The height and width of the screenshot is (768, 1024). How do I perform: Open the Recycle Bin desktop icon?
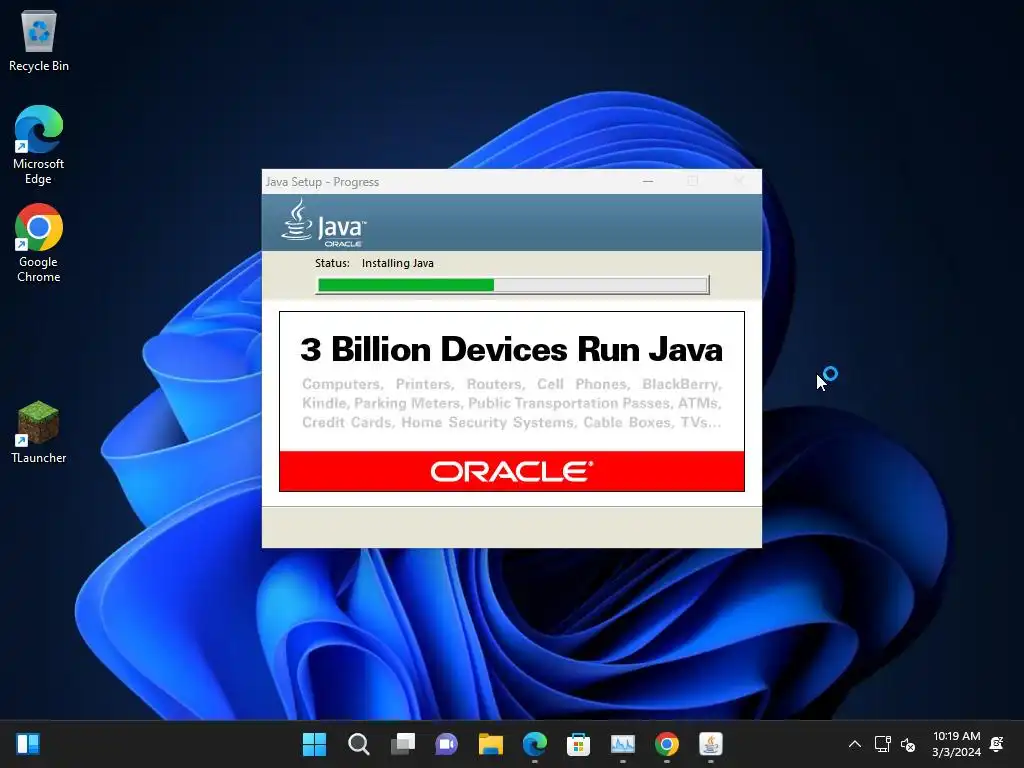39,40
